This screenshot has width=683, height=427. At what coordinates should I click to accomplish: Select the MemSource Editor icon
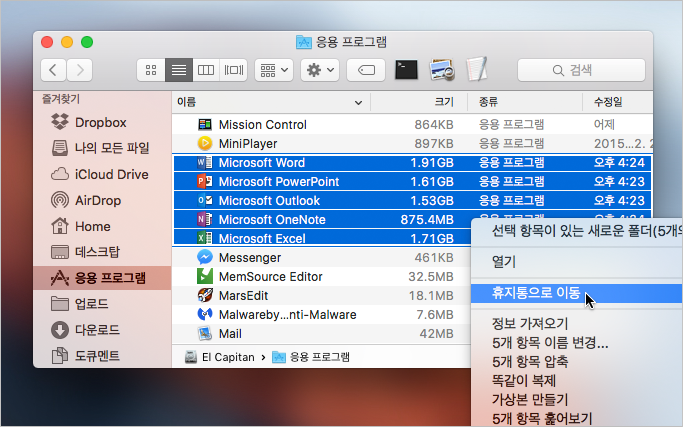(x=205, y=276)
